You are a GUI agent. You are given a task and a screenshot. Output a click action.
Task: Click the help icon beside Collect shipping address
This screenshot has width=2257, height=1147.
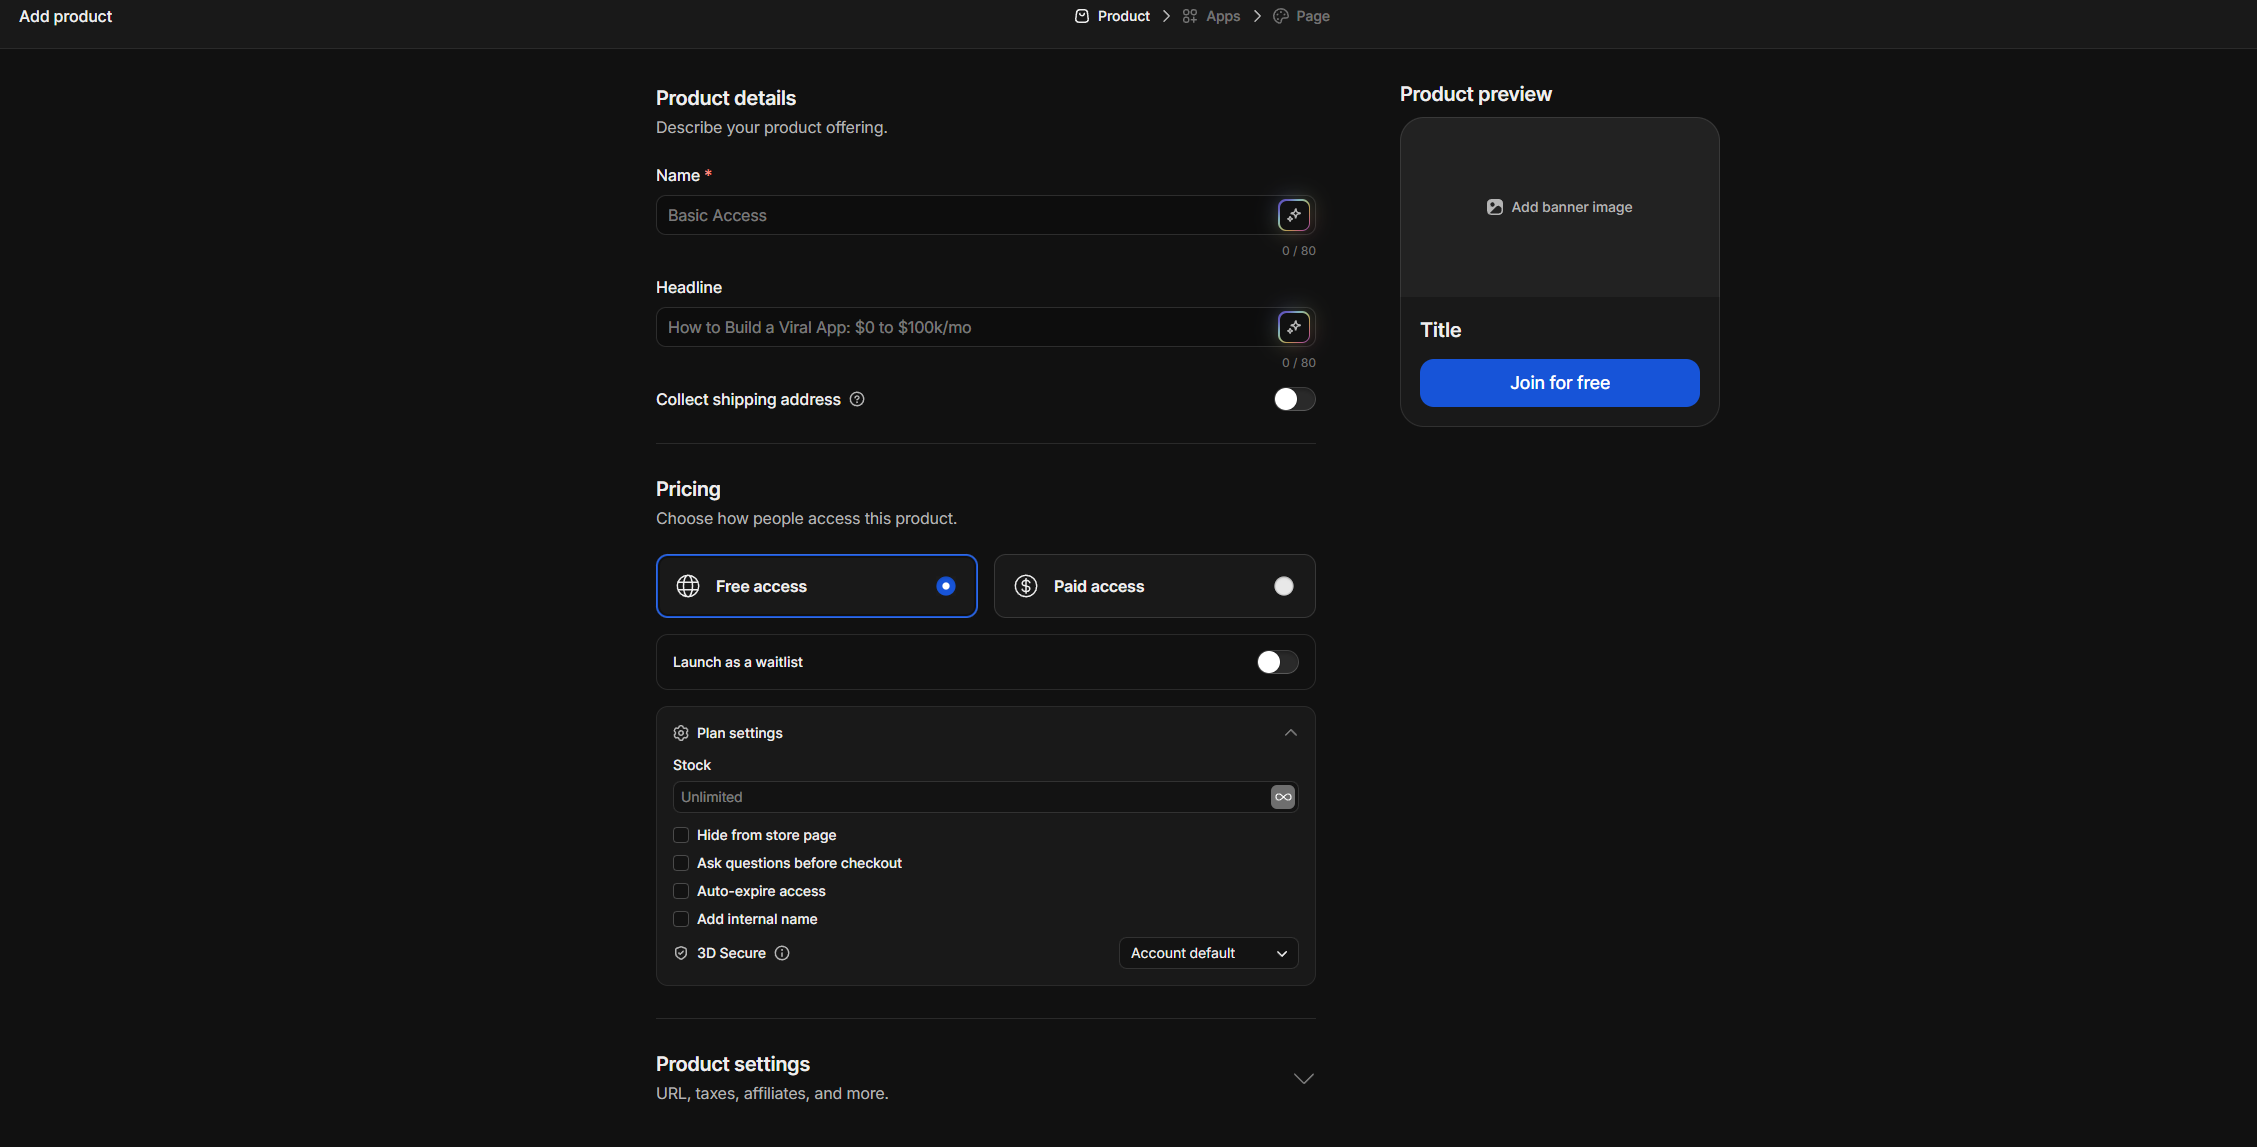[857, 399]
